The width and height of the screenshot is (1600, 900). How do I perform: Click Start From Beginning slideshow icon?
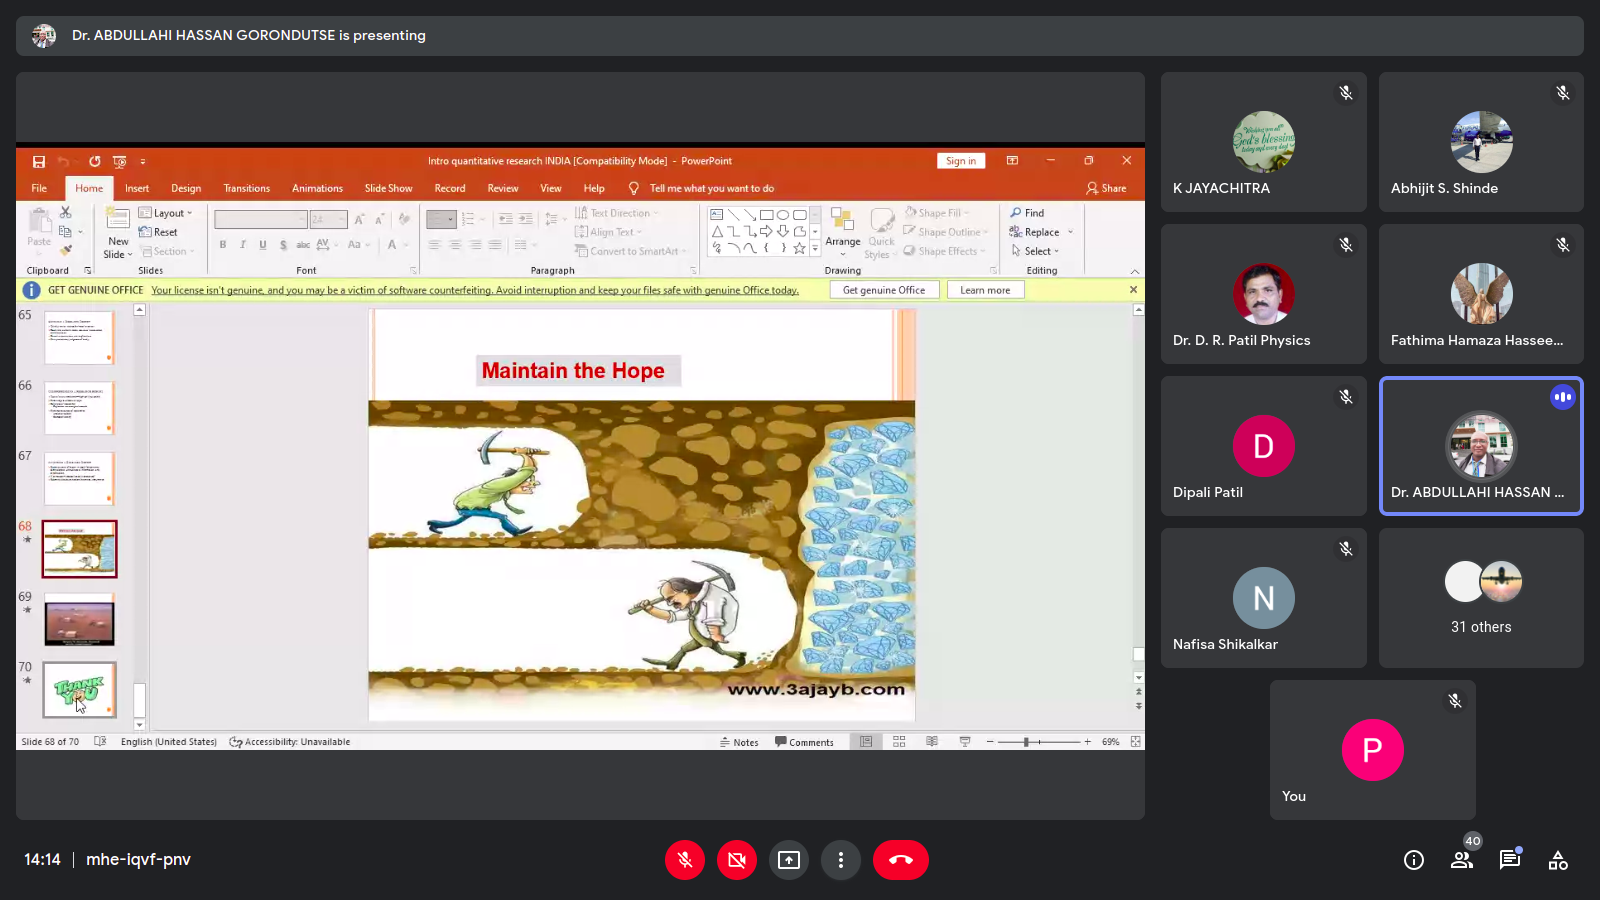tap(120, 161)
